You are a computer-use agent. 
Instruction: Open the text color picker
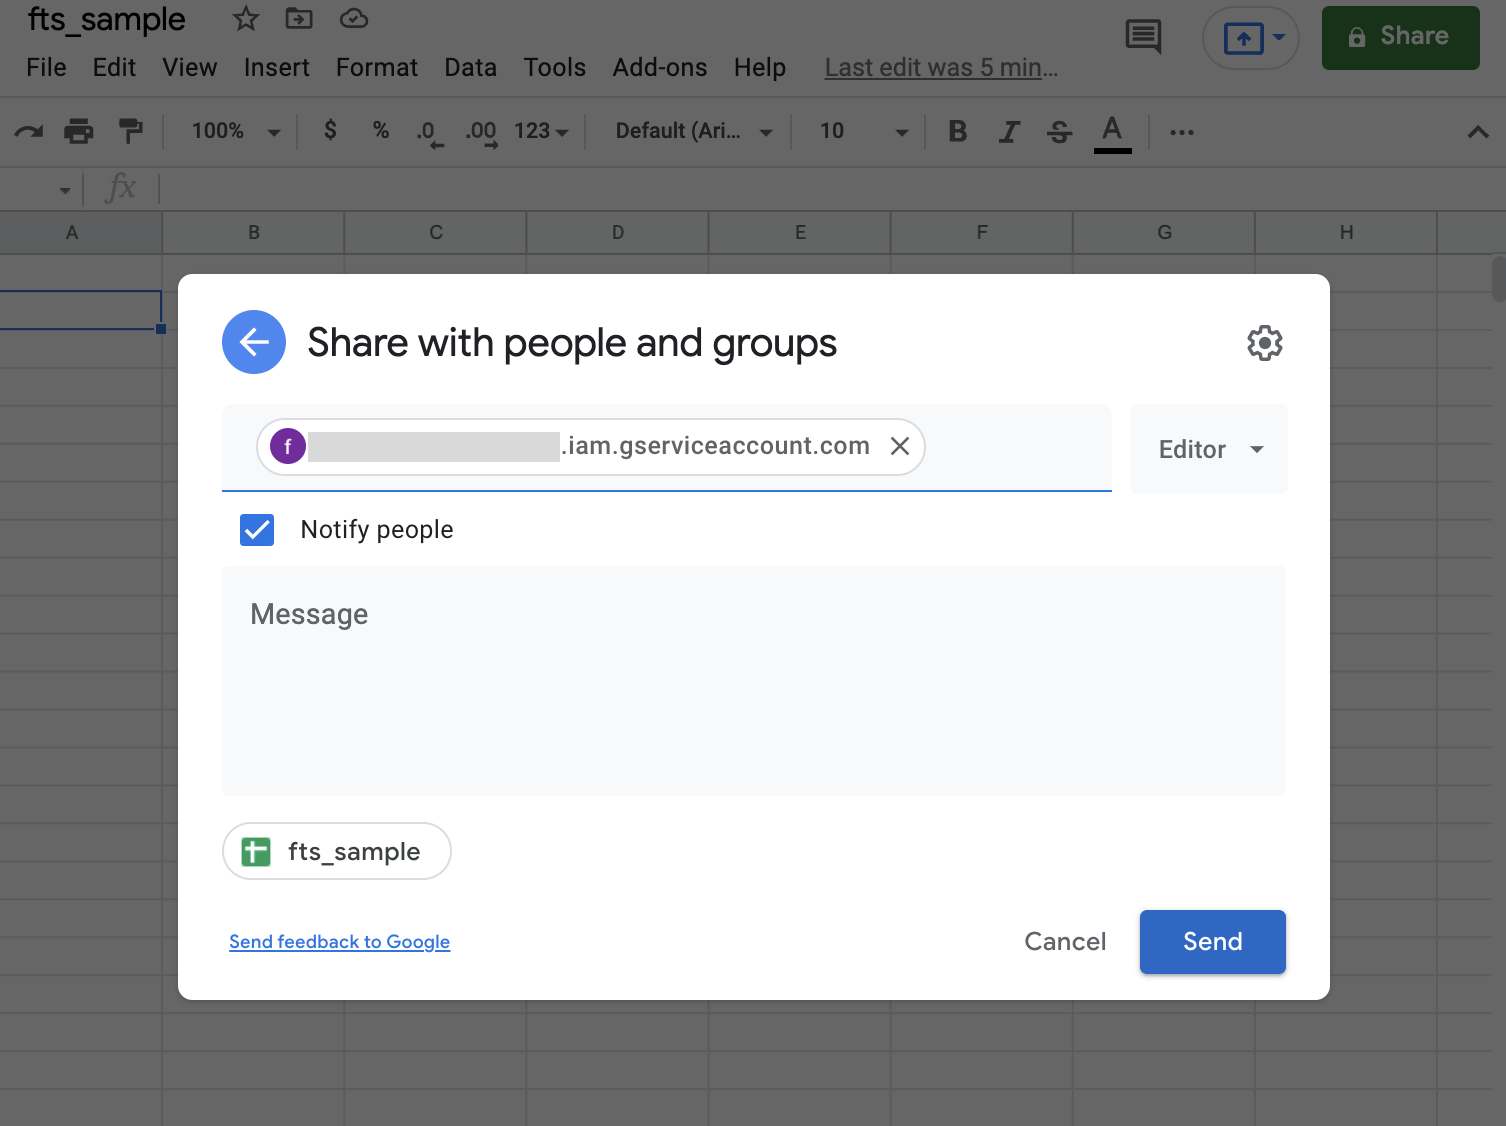click(x=1112, y=132)
